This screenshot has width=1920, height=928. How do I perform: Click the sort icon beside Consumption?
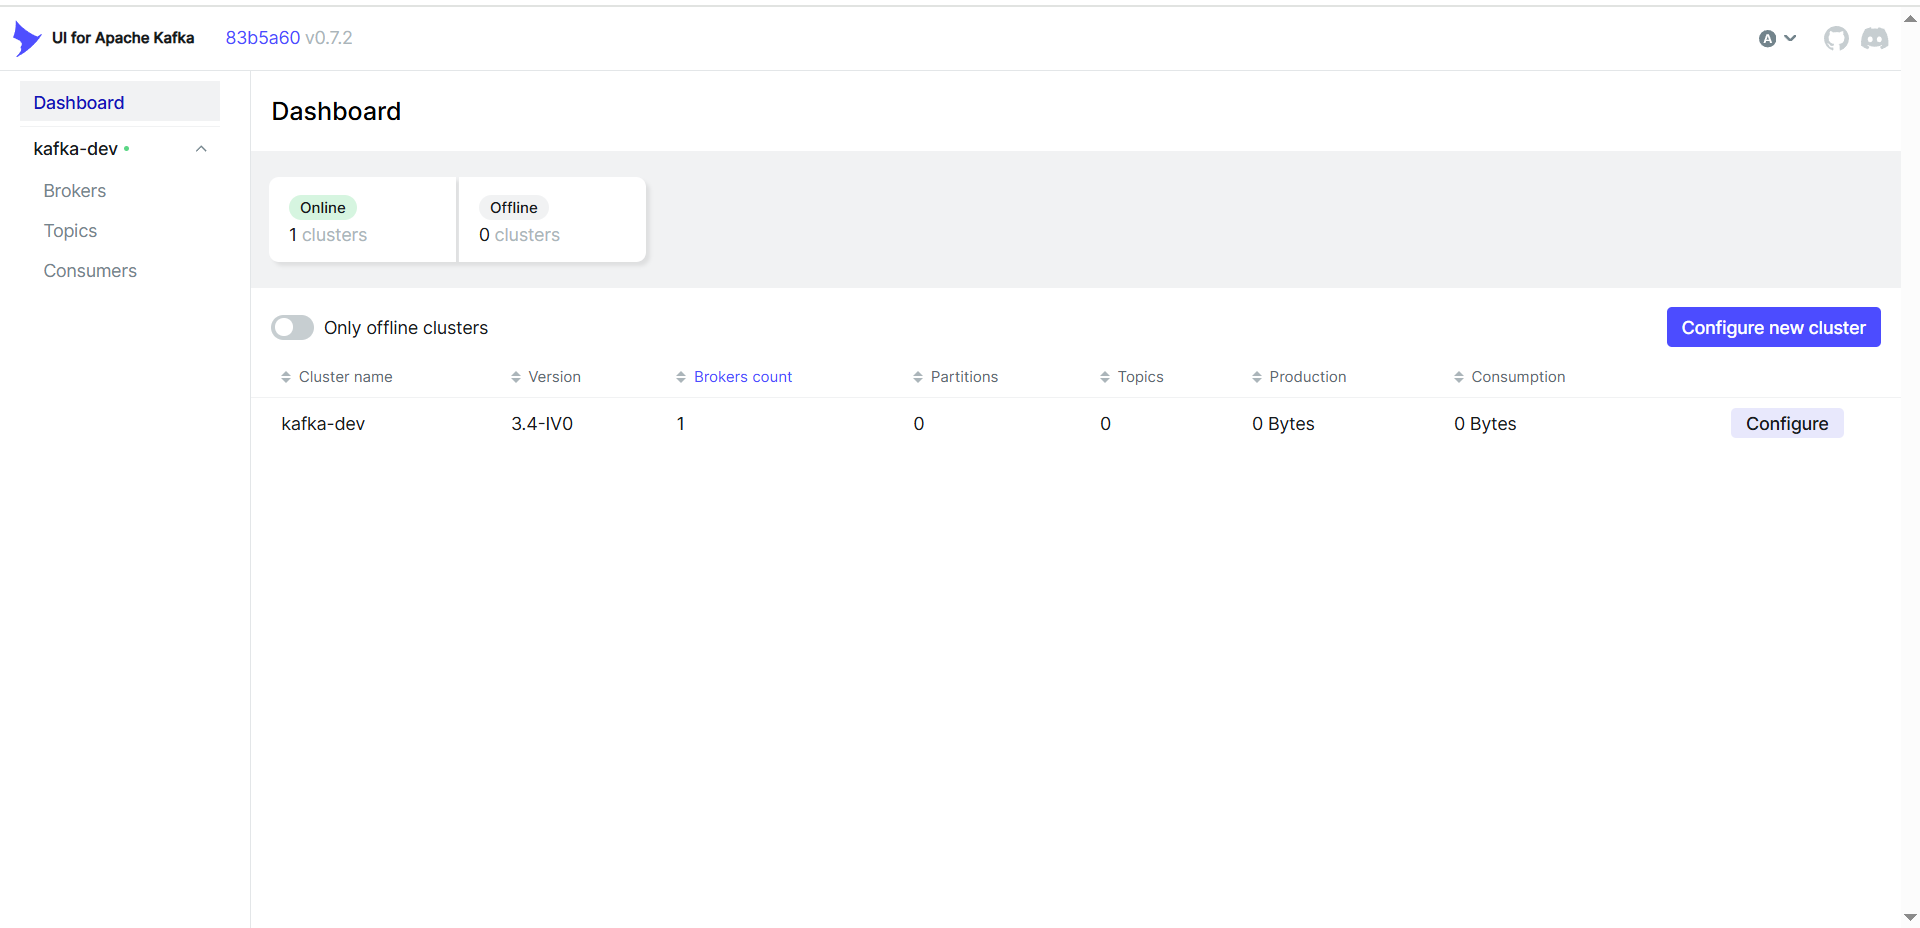pyautogui.click(x=1459, y=377)
